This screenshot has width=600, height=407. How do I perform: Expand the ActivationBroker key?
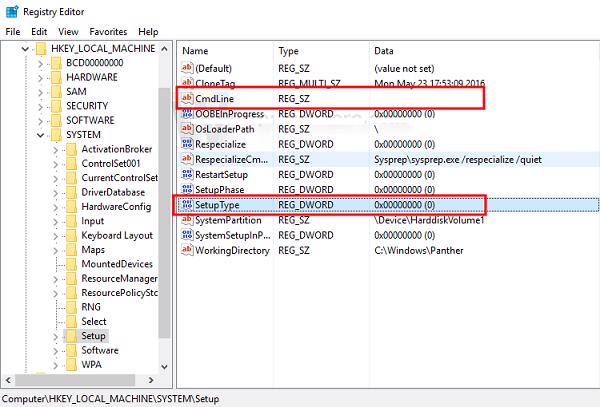tap(55, 150)
